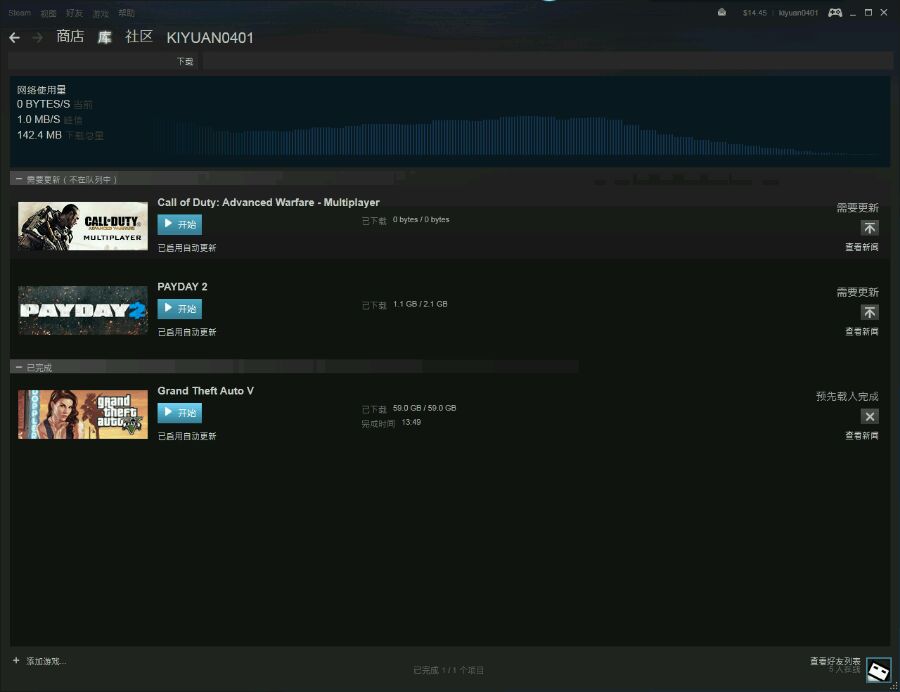Open the inbox notification envelope icon
Screen dimensions: 900x692
coord(722,13)
